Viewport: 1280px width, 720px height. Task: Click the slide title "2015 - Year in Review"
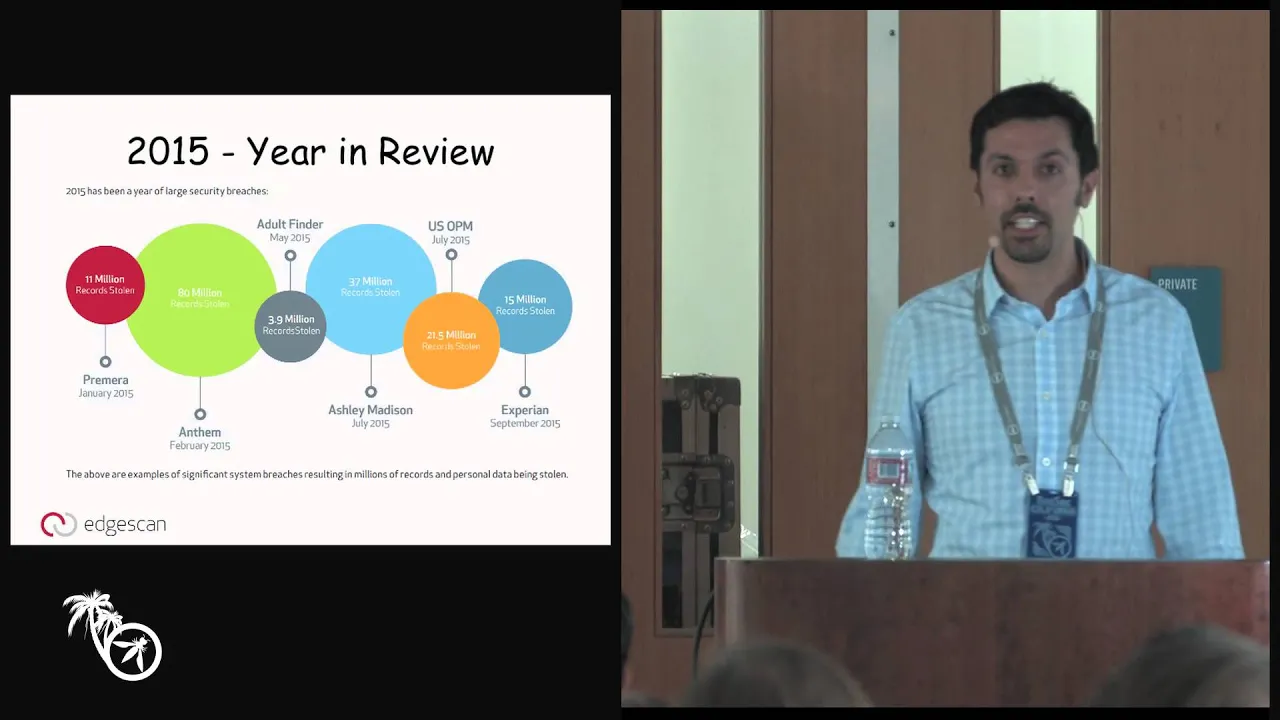[311, 151]
